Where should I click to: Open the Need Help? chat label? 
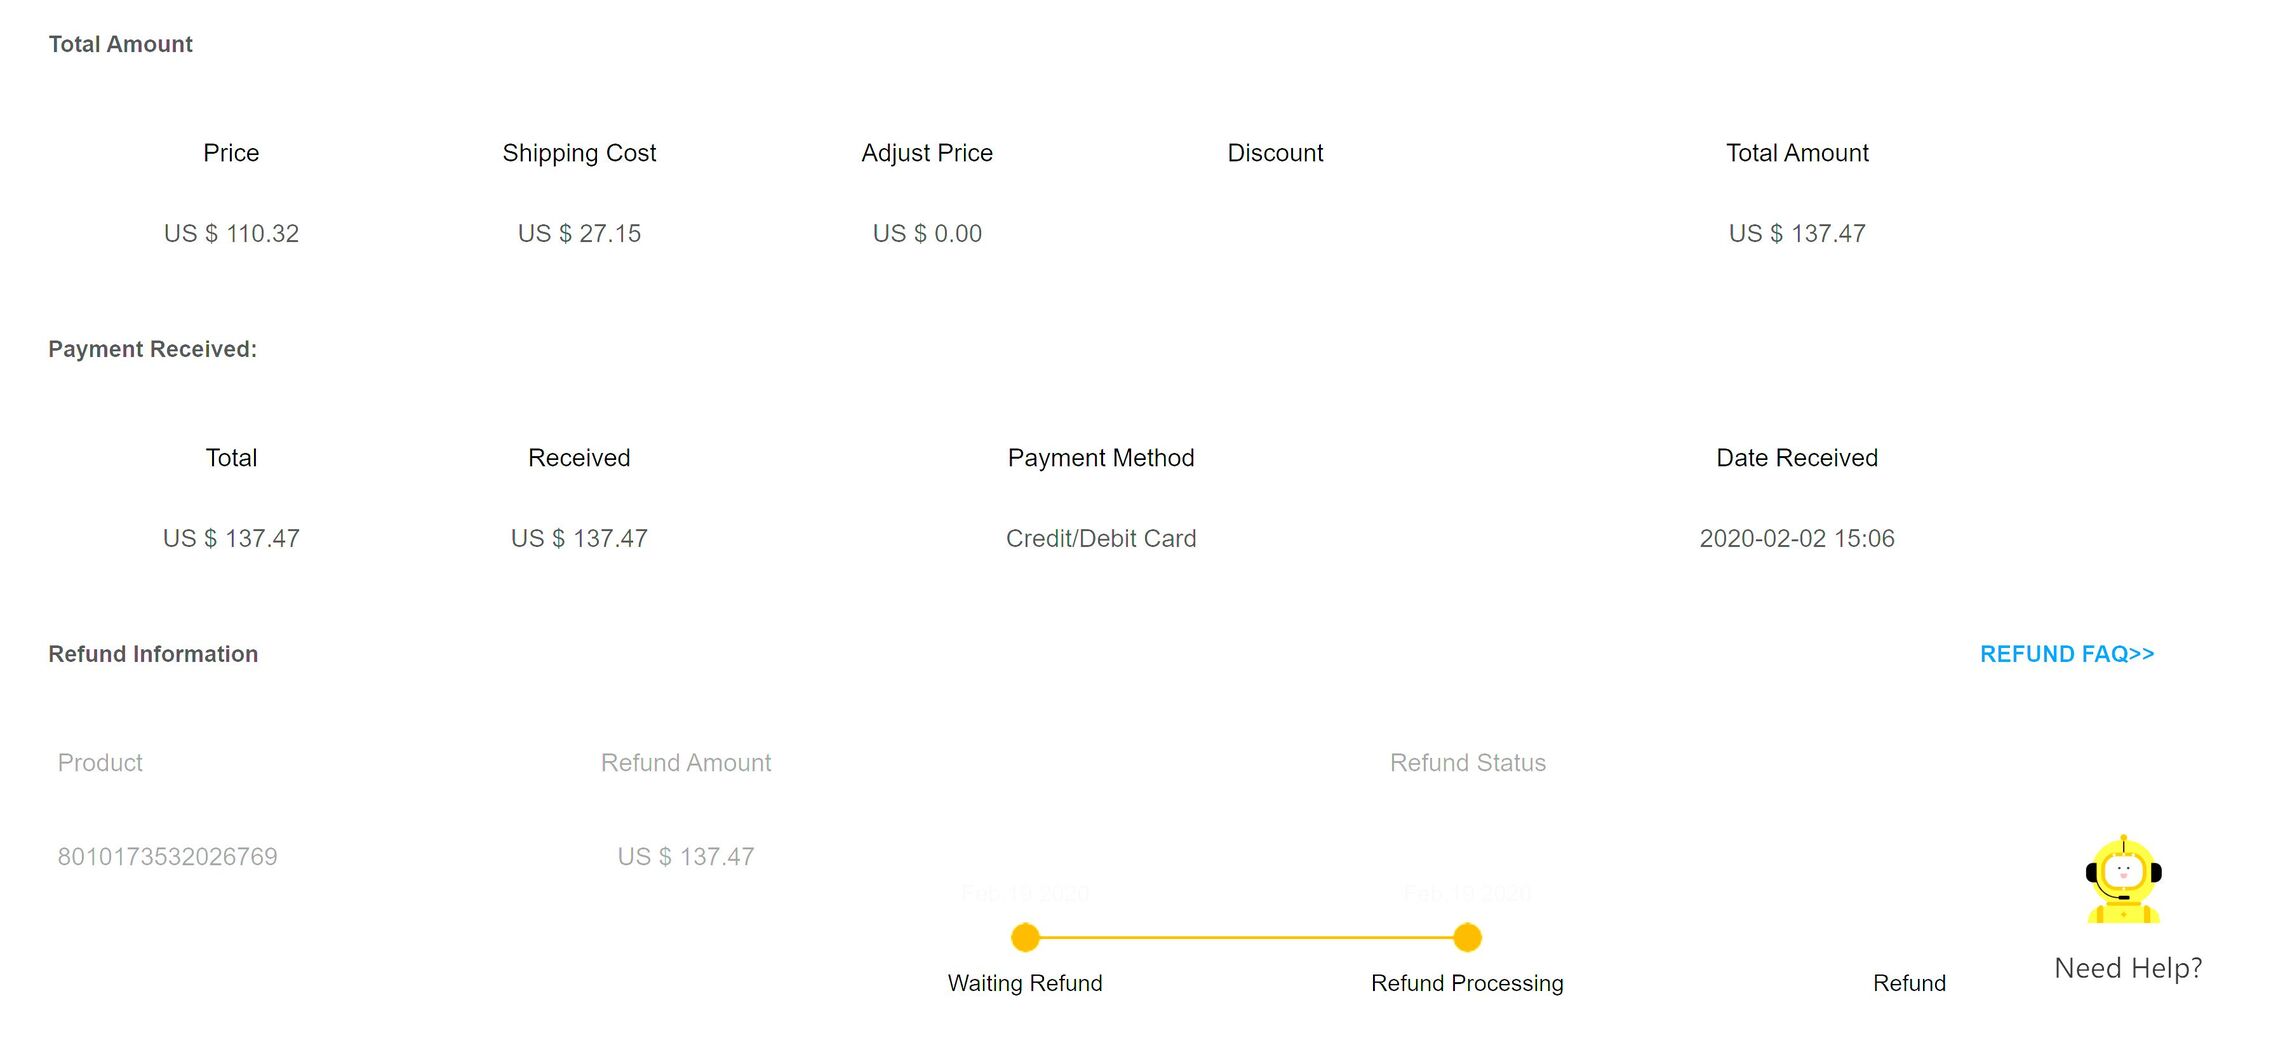[x=2128, y=968]
